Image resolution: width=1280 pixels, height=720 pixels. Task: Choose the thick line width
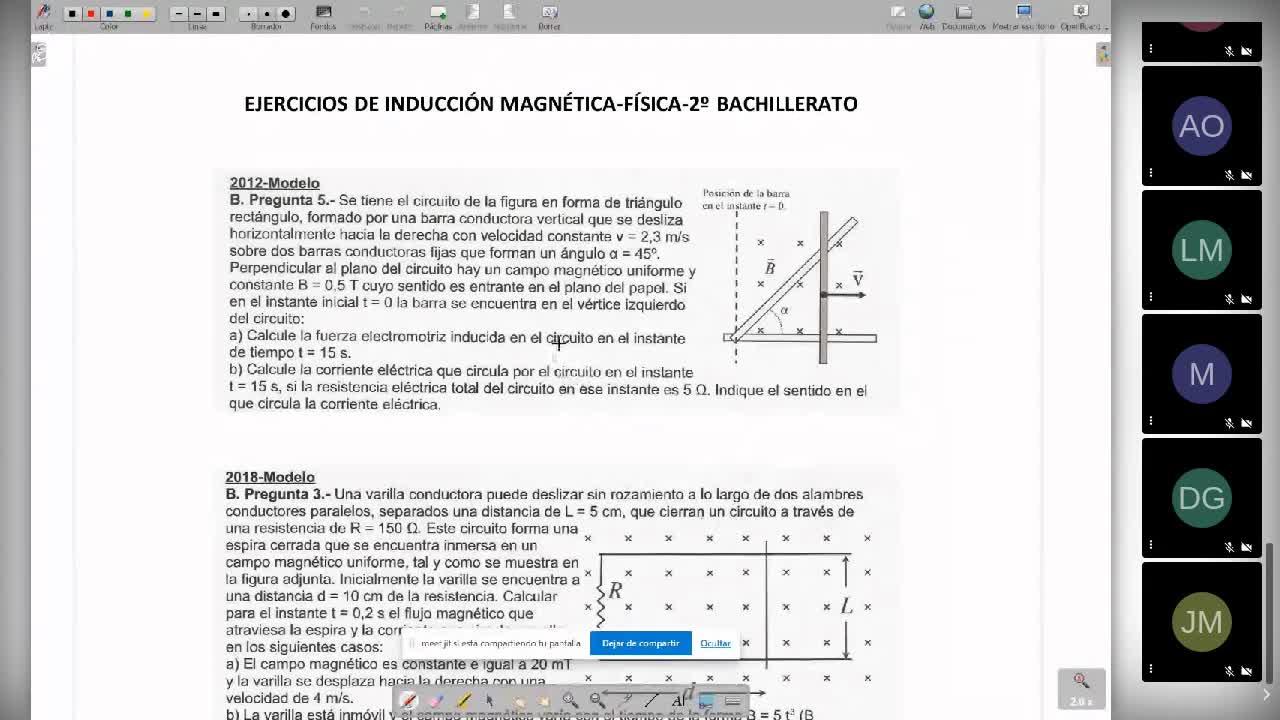click(216, 14)
